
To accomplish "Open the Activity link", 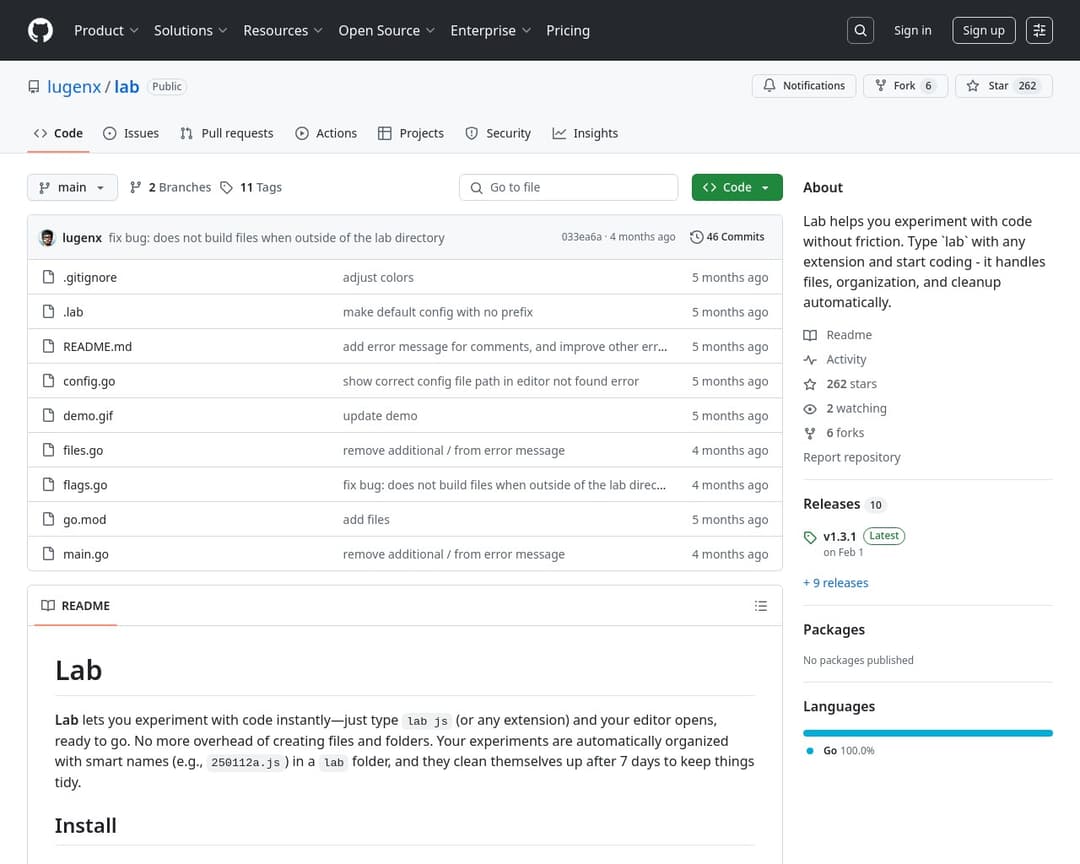I will tap(835, 360).
